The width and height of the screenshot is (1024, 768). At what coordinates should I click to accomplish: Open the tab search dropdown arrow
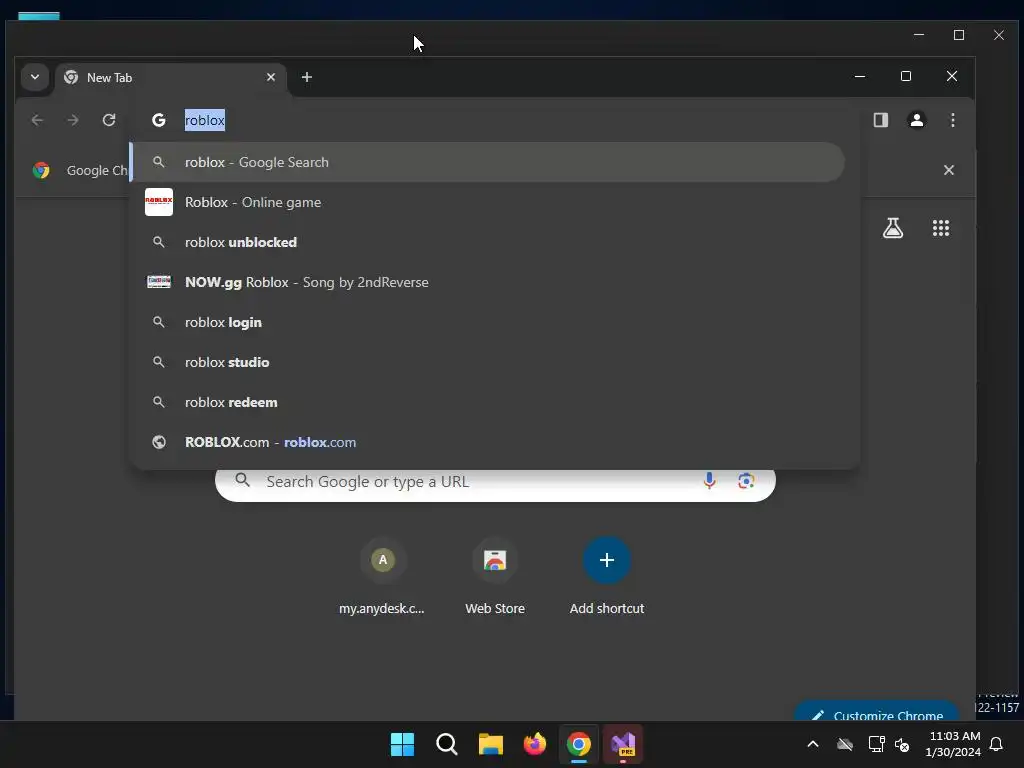coord(35,77)
